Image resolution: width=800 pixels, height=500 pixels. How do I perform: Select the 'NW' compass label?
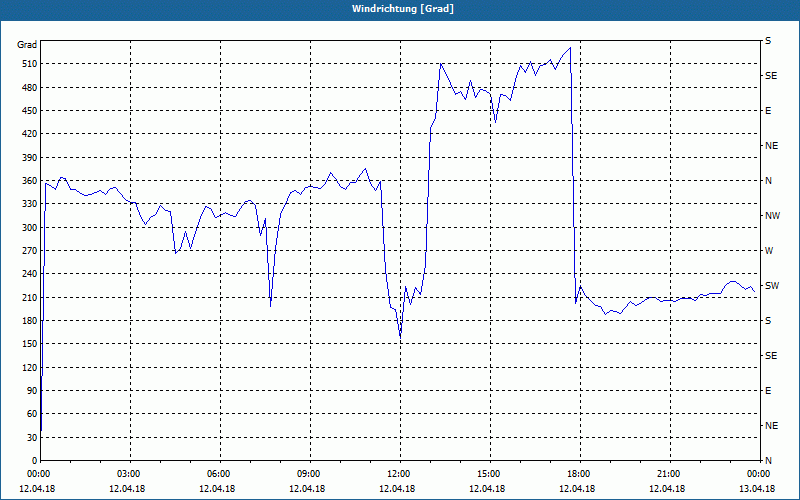pos(772,216)
